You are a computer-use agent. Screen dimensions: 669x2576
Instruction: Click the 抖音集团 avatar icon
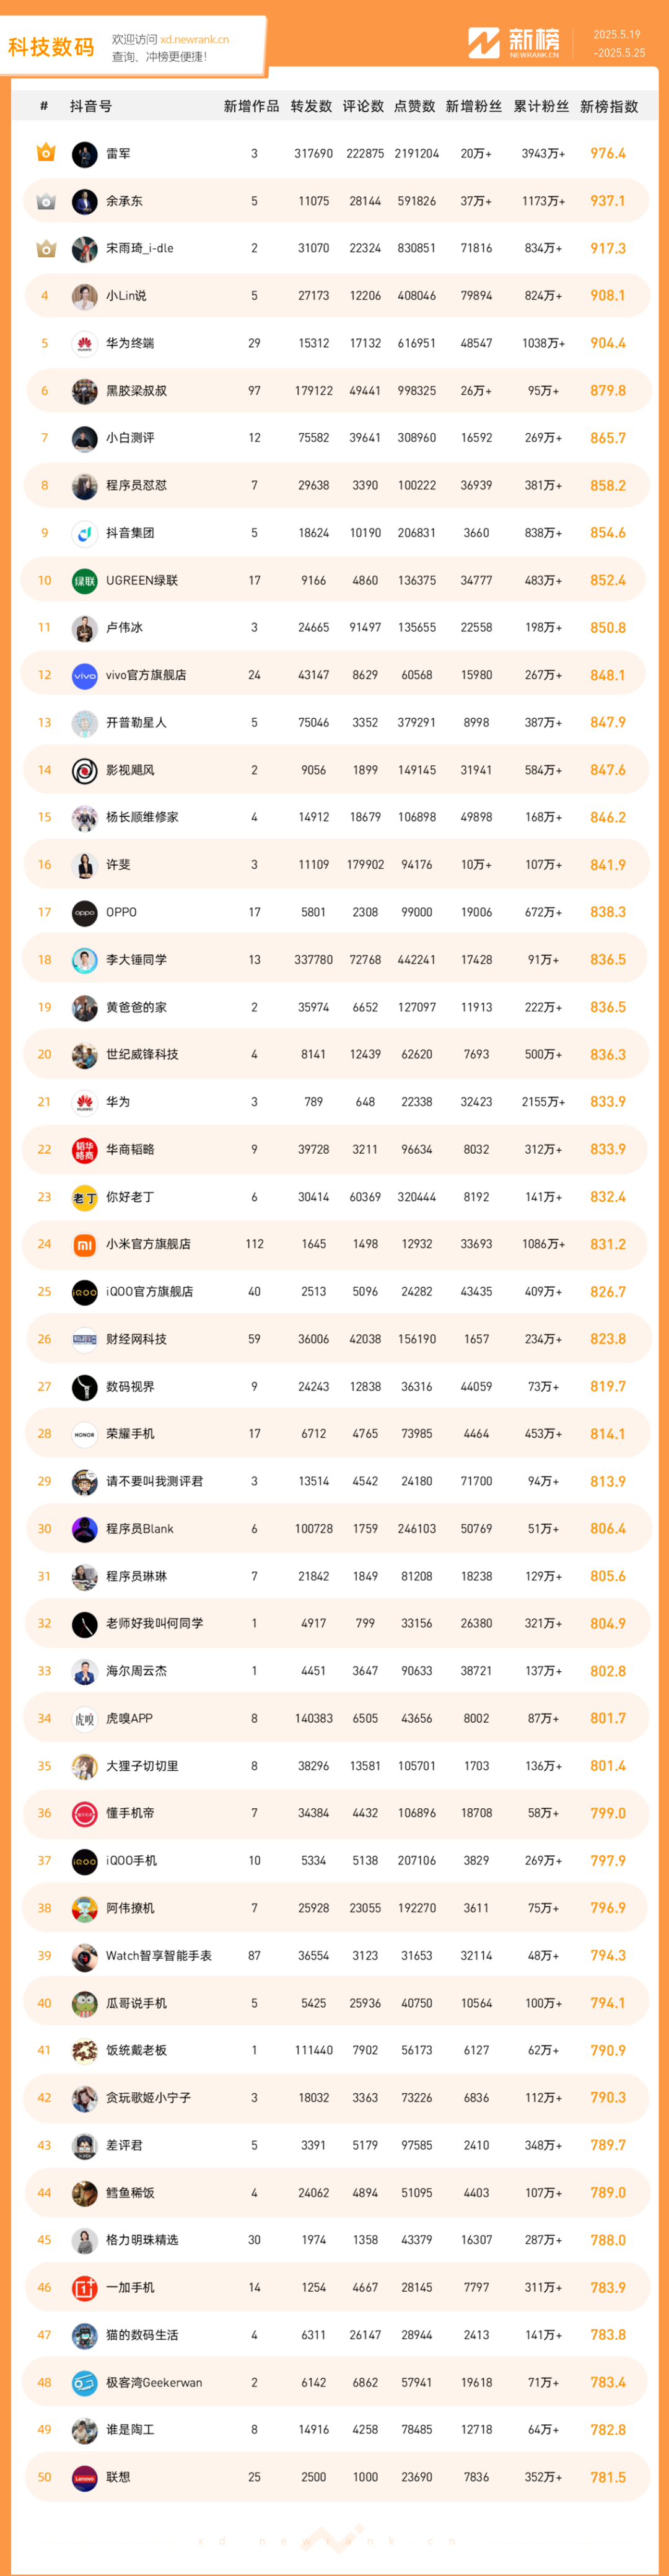pos(85,533)
